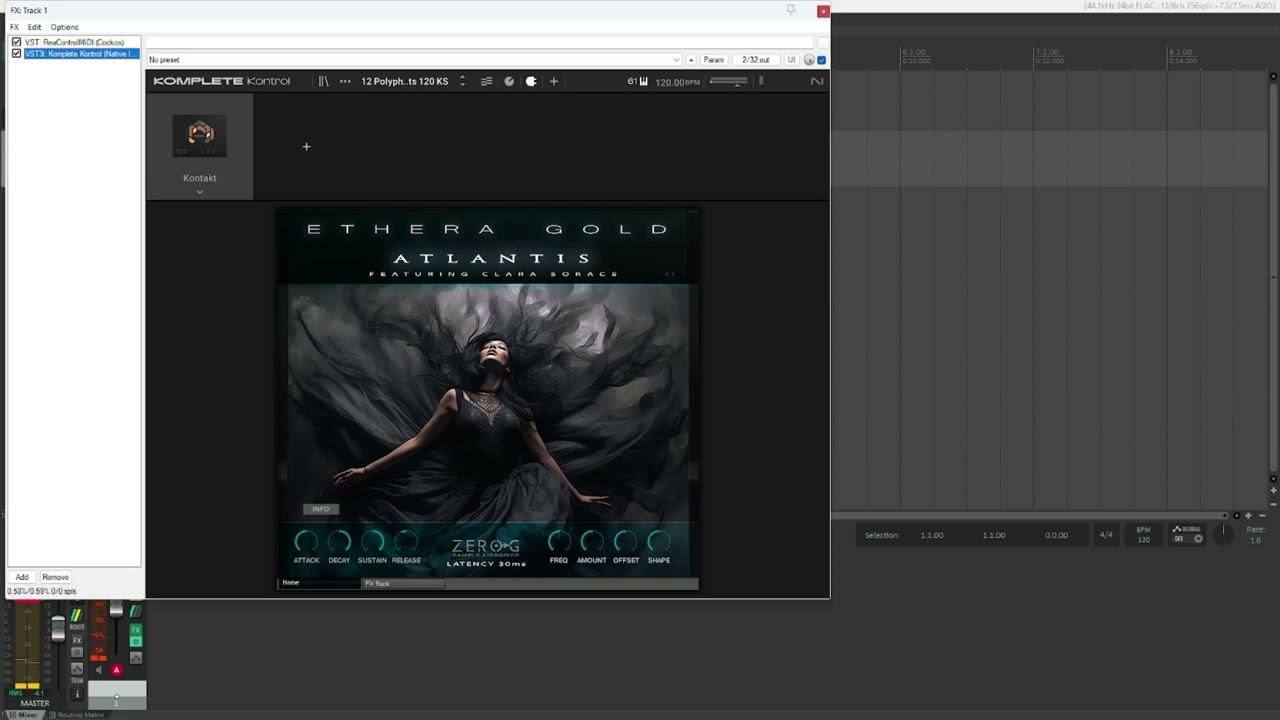Click the 120.00 BPM tempo display

point(678,82)
